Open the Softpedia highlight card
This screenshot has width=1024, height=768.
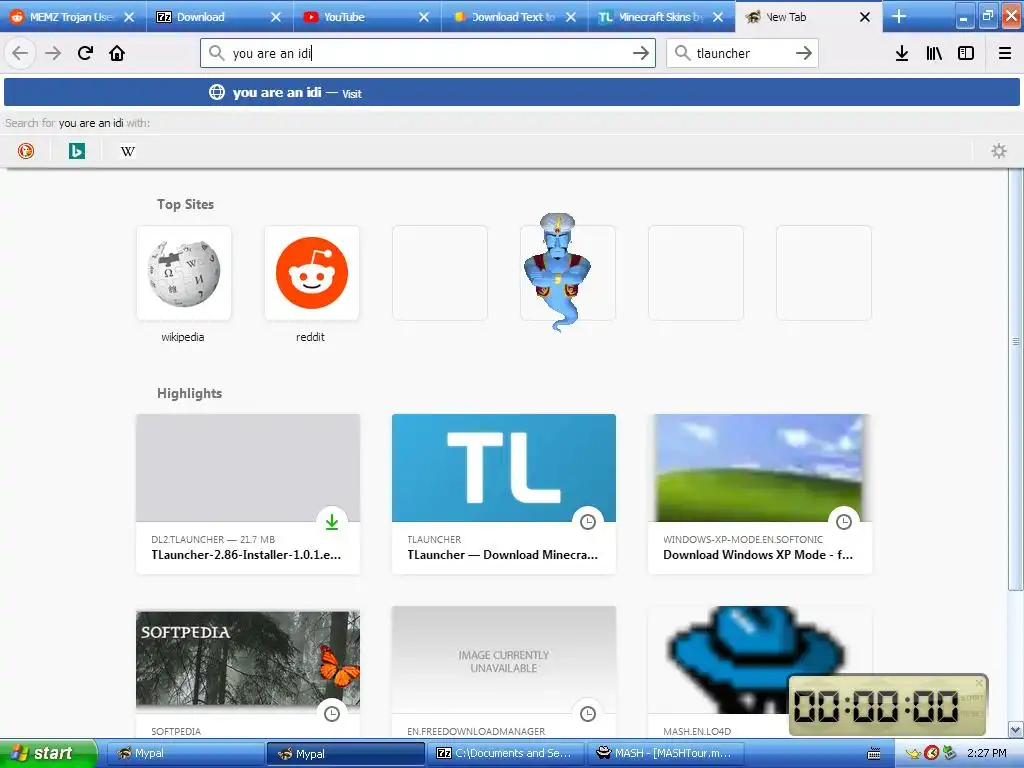pyautogui.click(x=248, y=673)
